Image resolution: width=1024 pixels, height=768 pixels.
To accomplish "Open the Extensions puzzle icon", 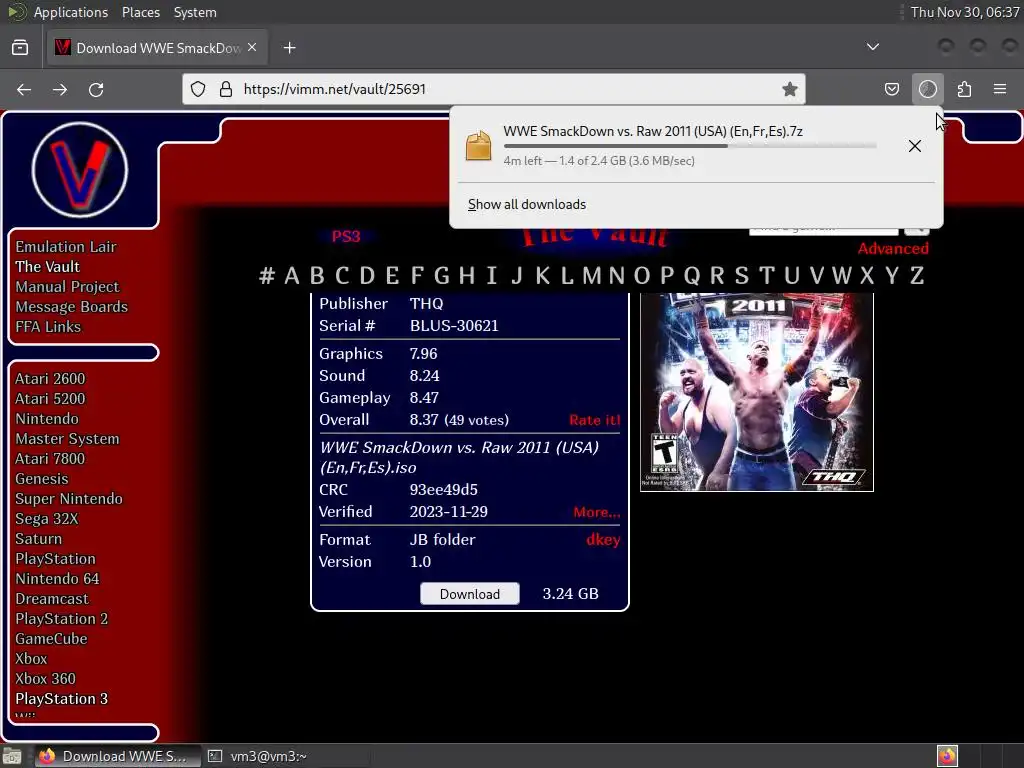I will pos(964,89).
